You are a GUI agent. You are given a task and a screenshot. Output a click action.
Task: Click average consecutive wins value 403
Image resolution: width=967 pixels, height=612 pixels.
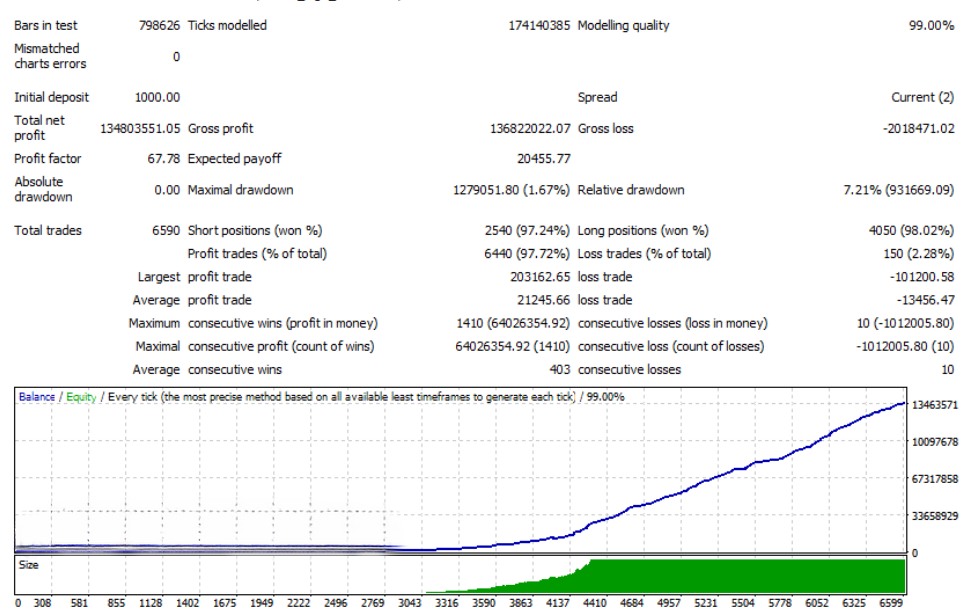(560, 370)
